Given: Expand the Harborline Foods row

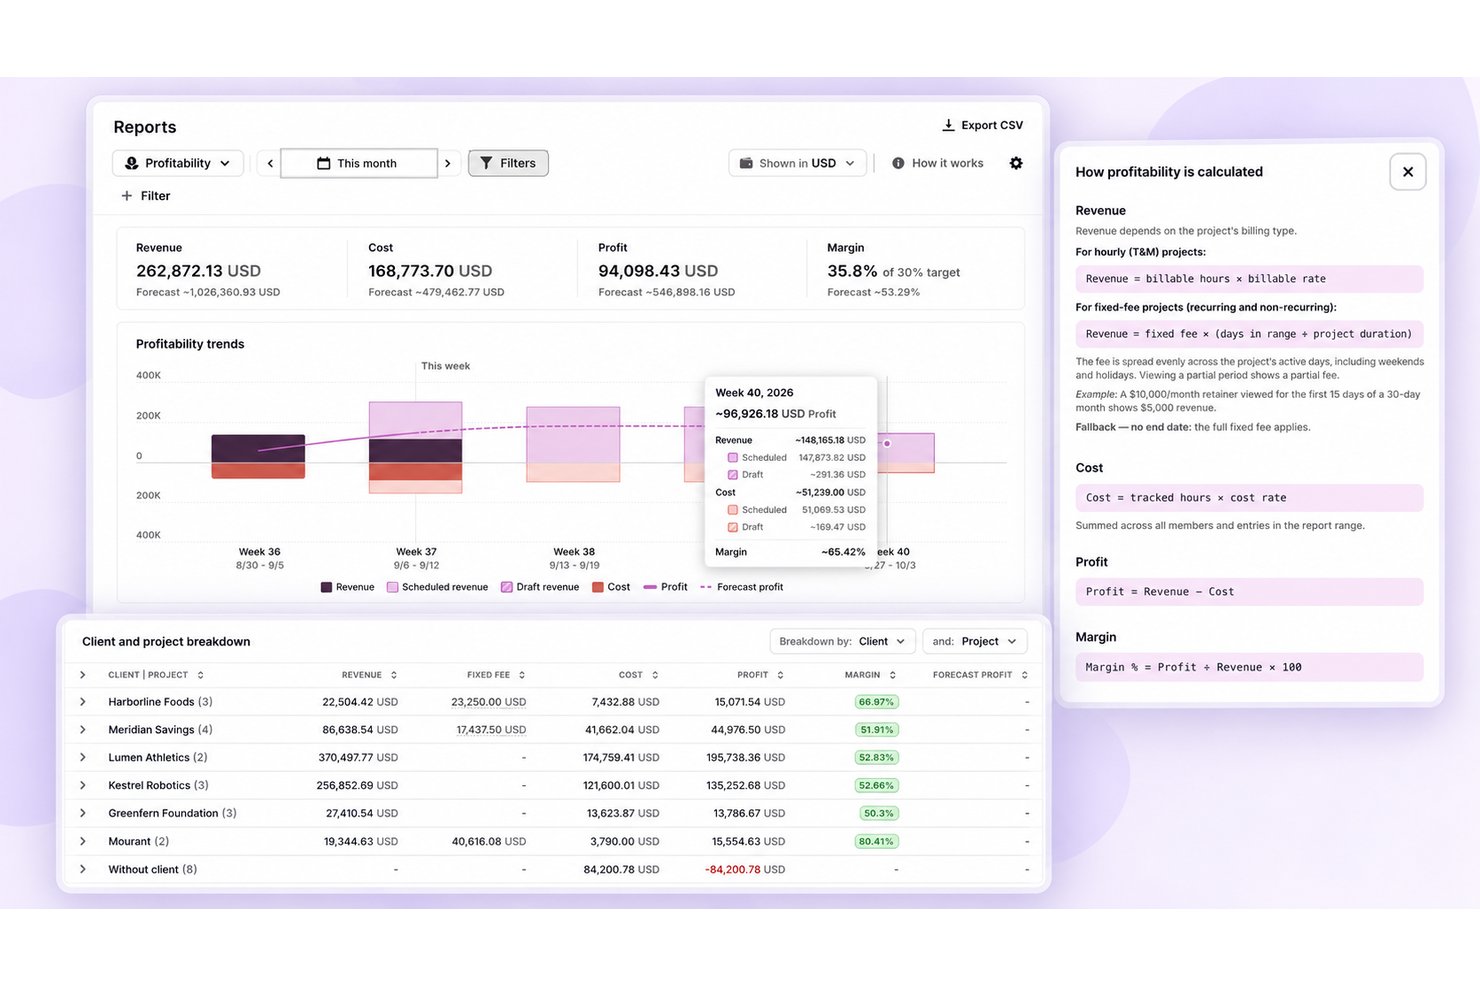Looking at the screenshot, I should (x=83, y=702).
